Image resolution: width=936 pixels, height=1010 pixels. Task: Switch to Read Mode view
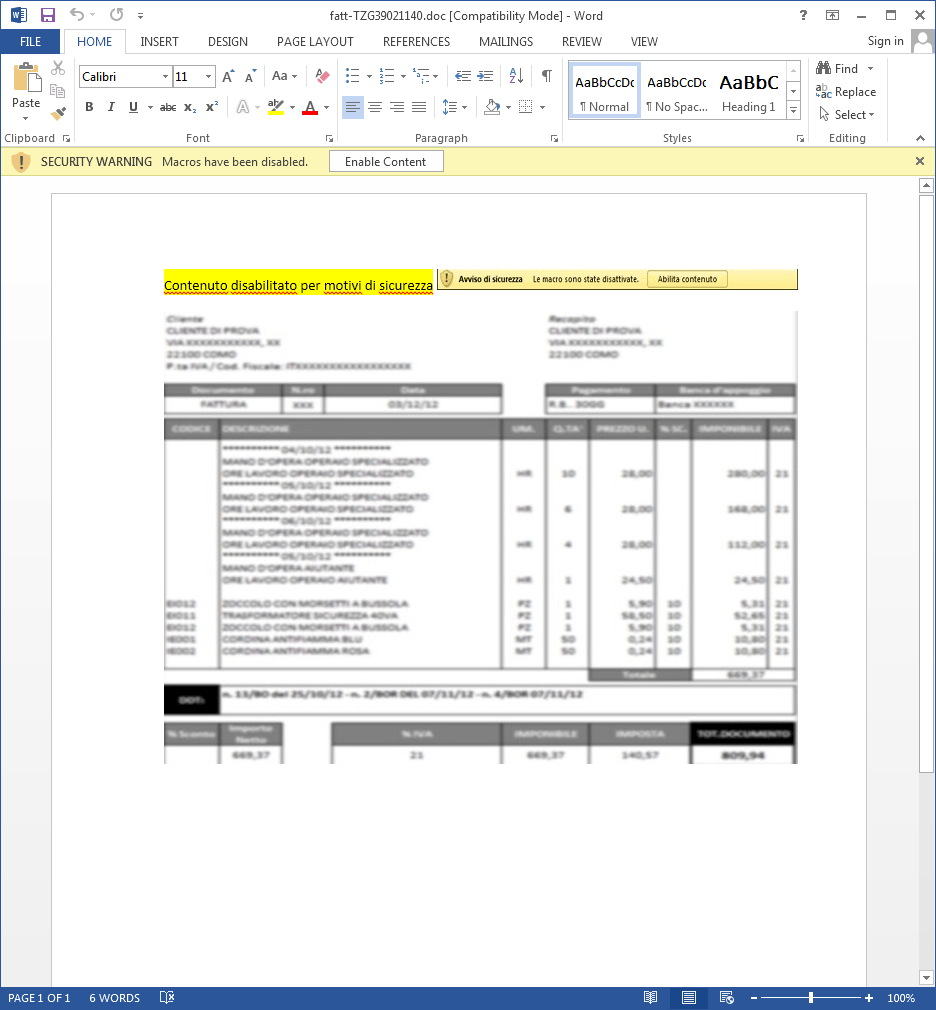(x=651, y=998)
